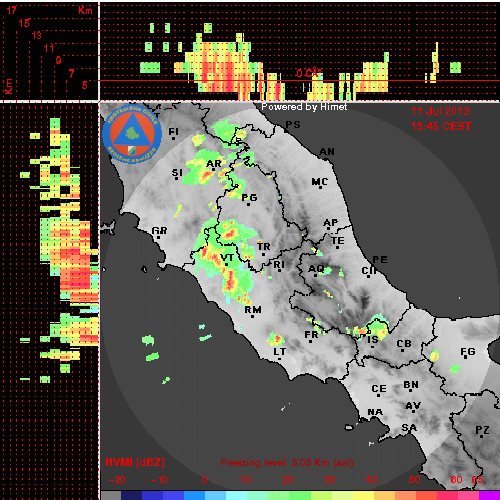Click the Protezione Civile Abruzzo logo
Viewport: 500px width, 500px height.
(132, 134)
